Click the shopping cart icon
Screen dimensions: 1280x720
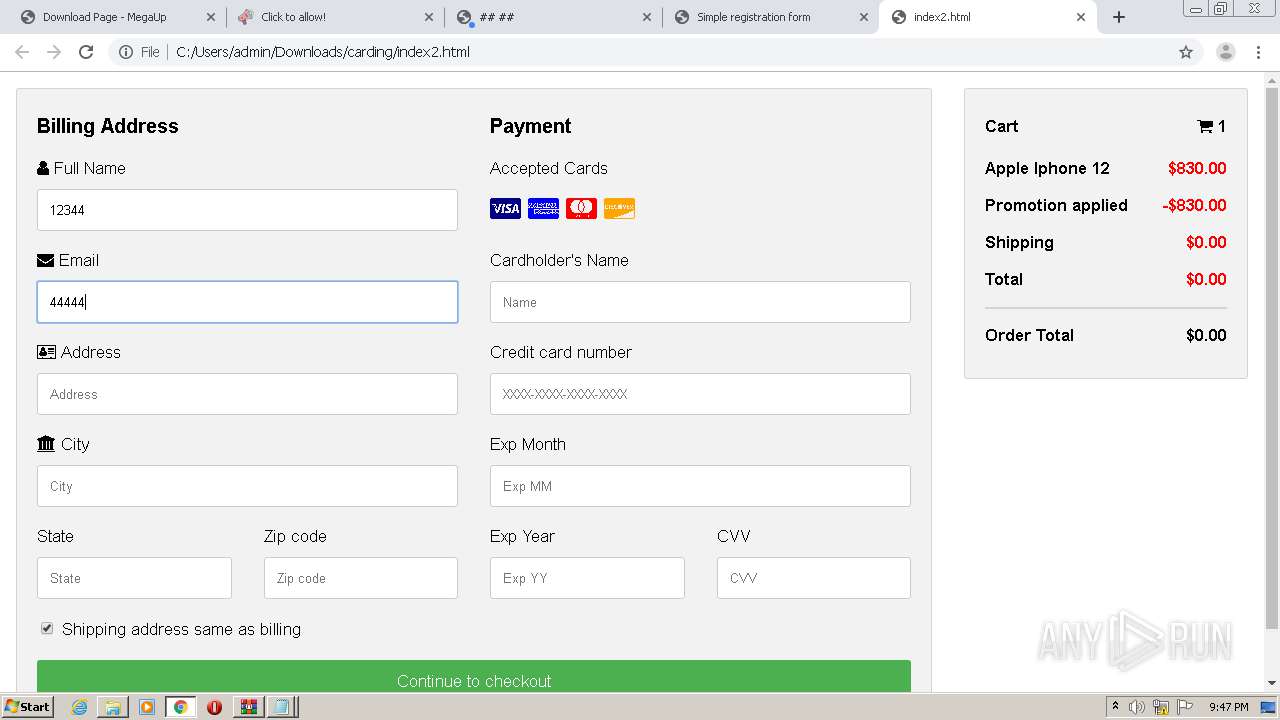[x=1205, y=126]
